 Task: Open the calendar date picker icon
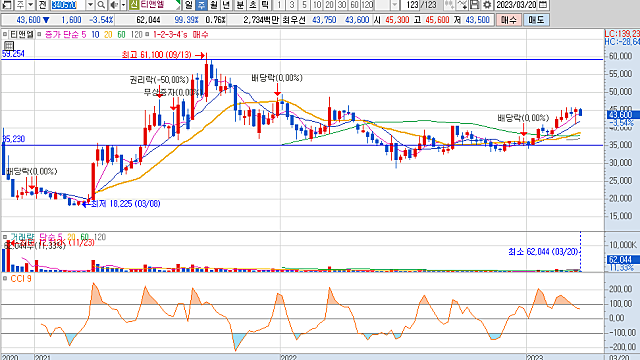pyautogui.click(x=543, y=5)
